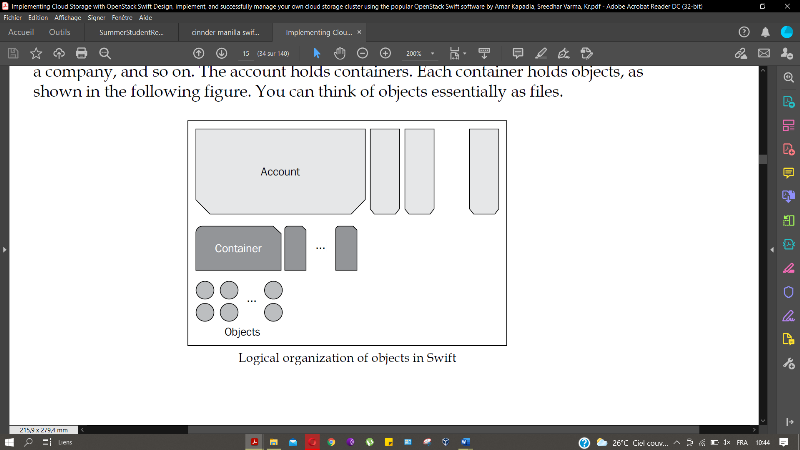Switch to the SummerStudentRe... tab
The height and width of the screenshot is (450, 800).
pos(130,32)
